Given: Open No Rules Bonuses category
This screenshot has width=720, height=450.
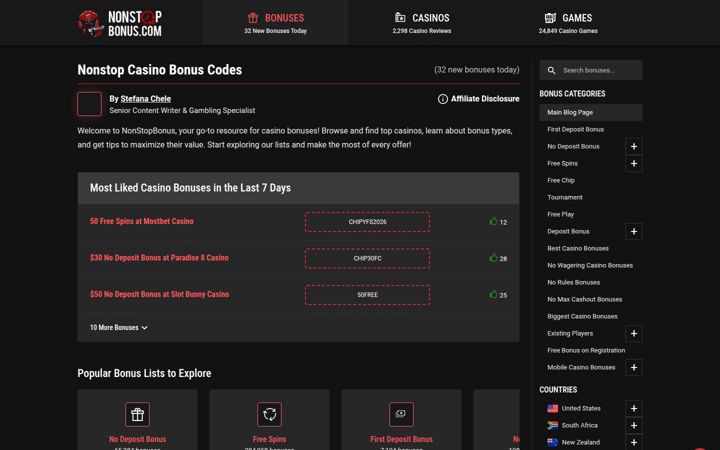Looking at the screenshot, I should [574, 282].
